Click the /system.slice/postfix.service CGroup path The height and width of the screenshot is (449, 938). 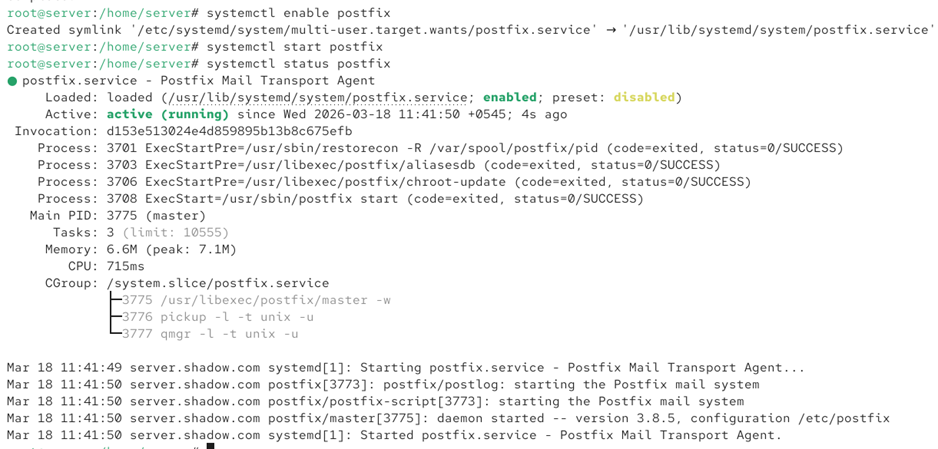[x=218, y=283]
